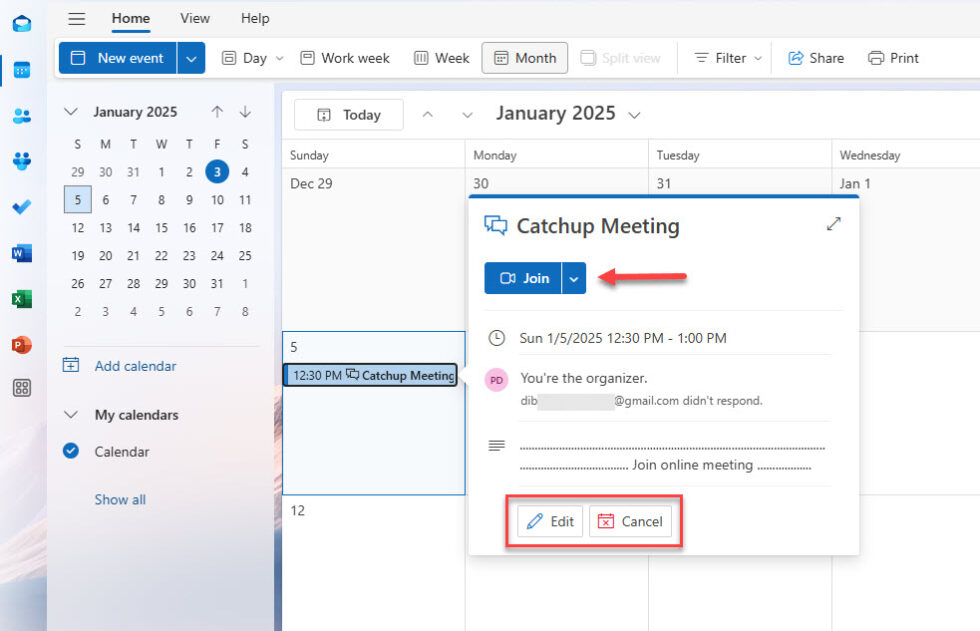
Task: Open Microsoft To Do from the sidebar
Action: [x=22, y=207]
